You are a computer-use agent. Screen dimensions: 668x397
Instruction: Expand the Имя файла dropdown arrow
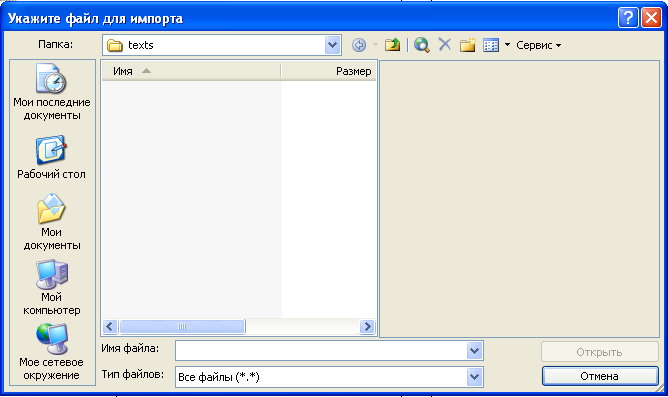[x=474, y=351]
